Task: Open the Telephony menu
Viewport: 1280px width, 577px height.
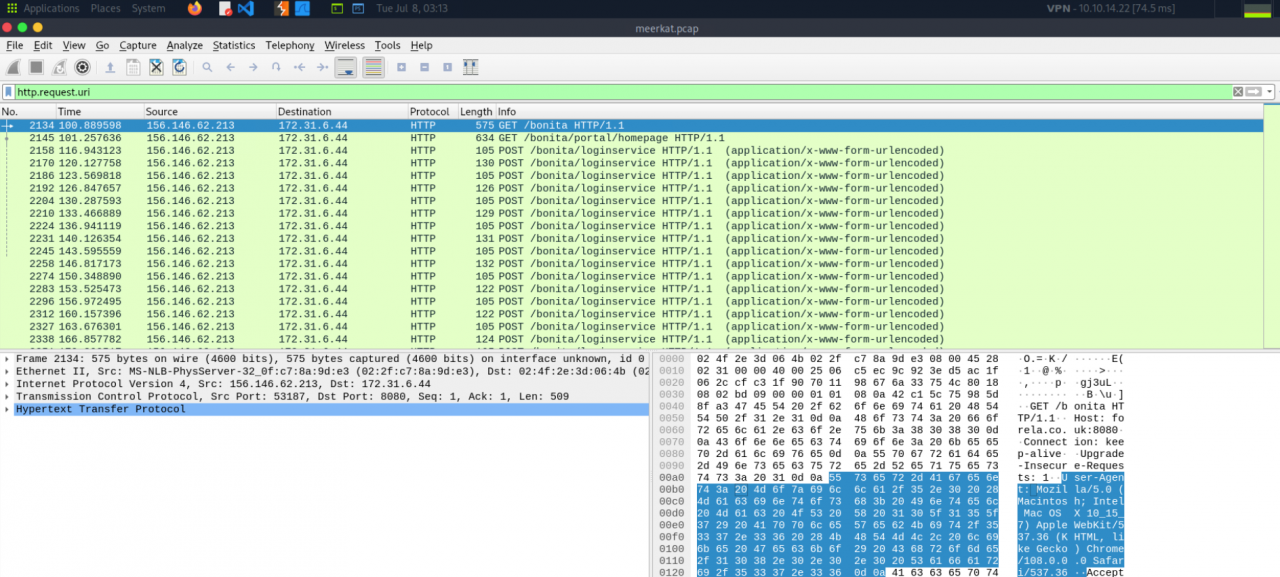Action: [x=290, y=45]
